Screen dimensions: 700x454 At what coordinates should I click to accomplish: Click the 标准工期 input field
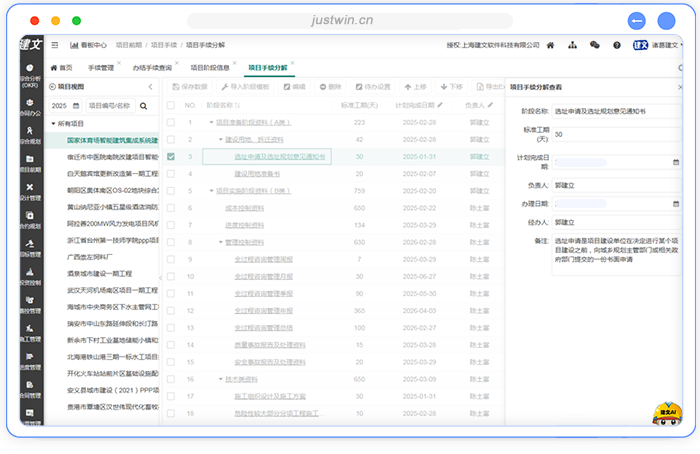pos(615,134)
